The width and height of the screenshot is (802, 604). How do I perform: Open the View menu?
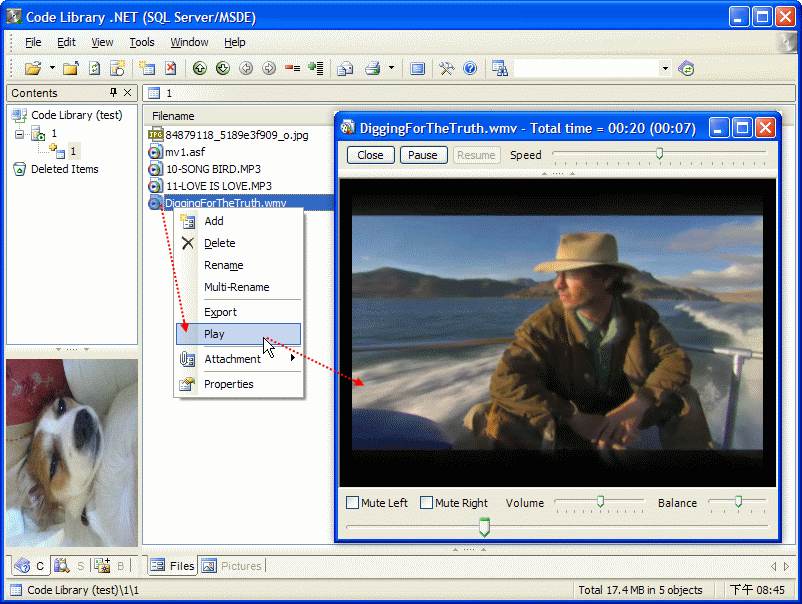click(x=102, y=42)
